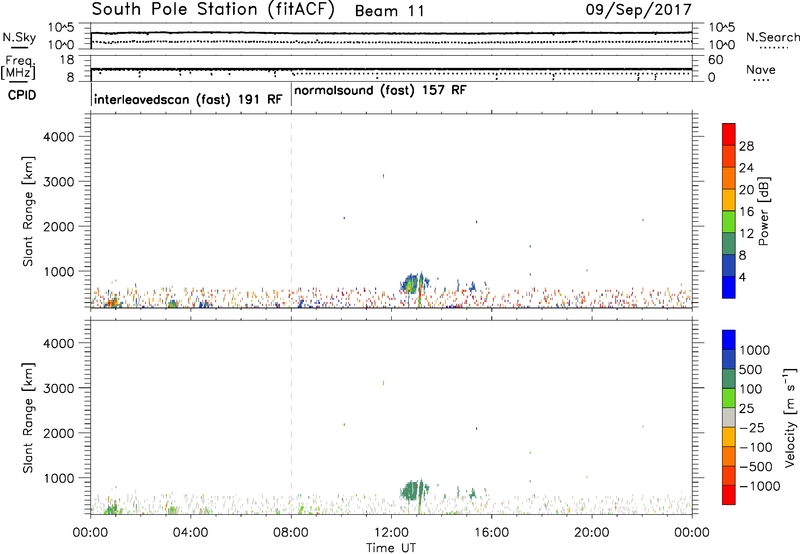Click the velocity panel 'Slant Range [km]' label
Screen dimensions: 800x554
point(28,418)
